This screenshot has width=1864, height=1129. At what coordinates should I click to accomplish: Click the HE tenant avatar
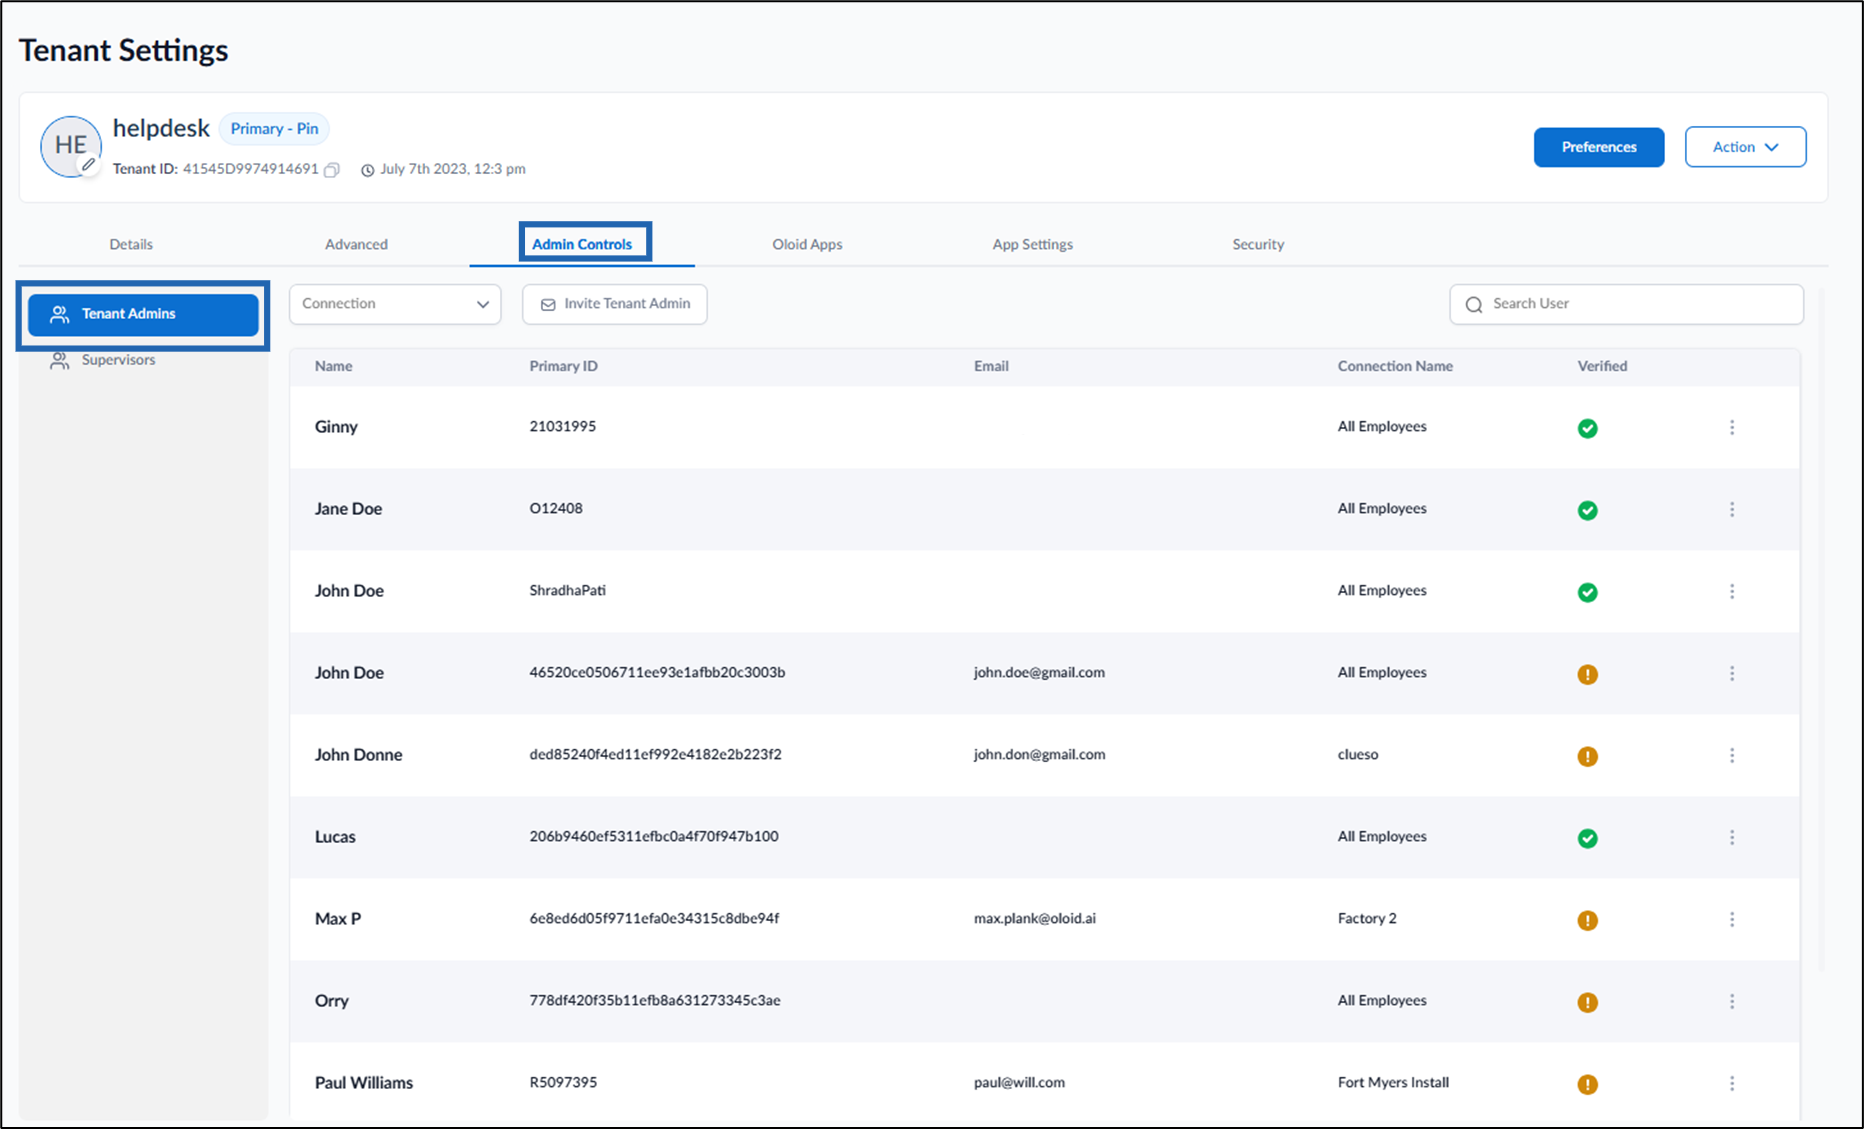pyautogui.click(x=70, y=146)
